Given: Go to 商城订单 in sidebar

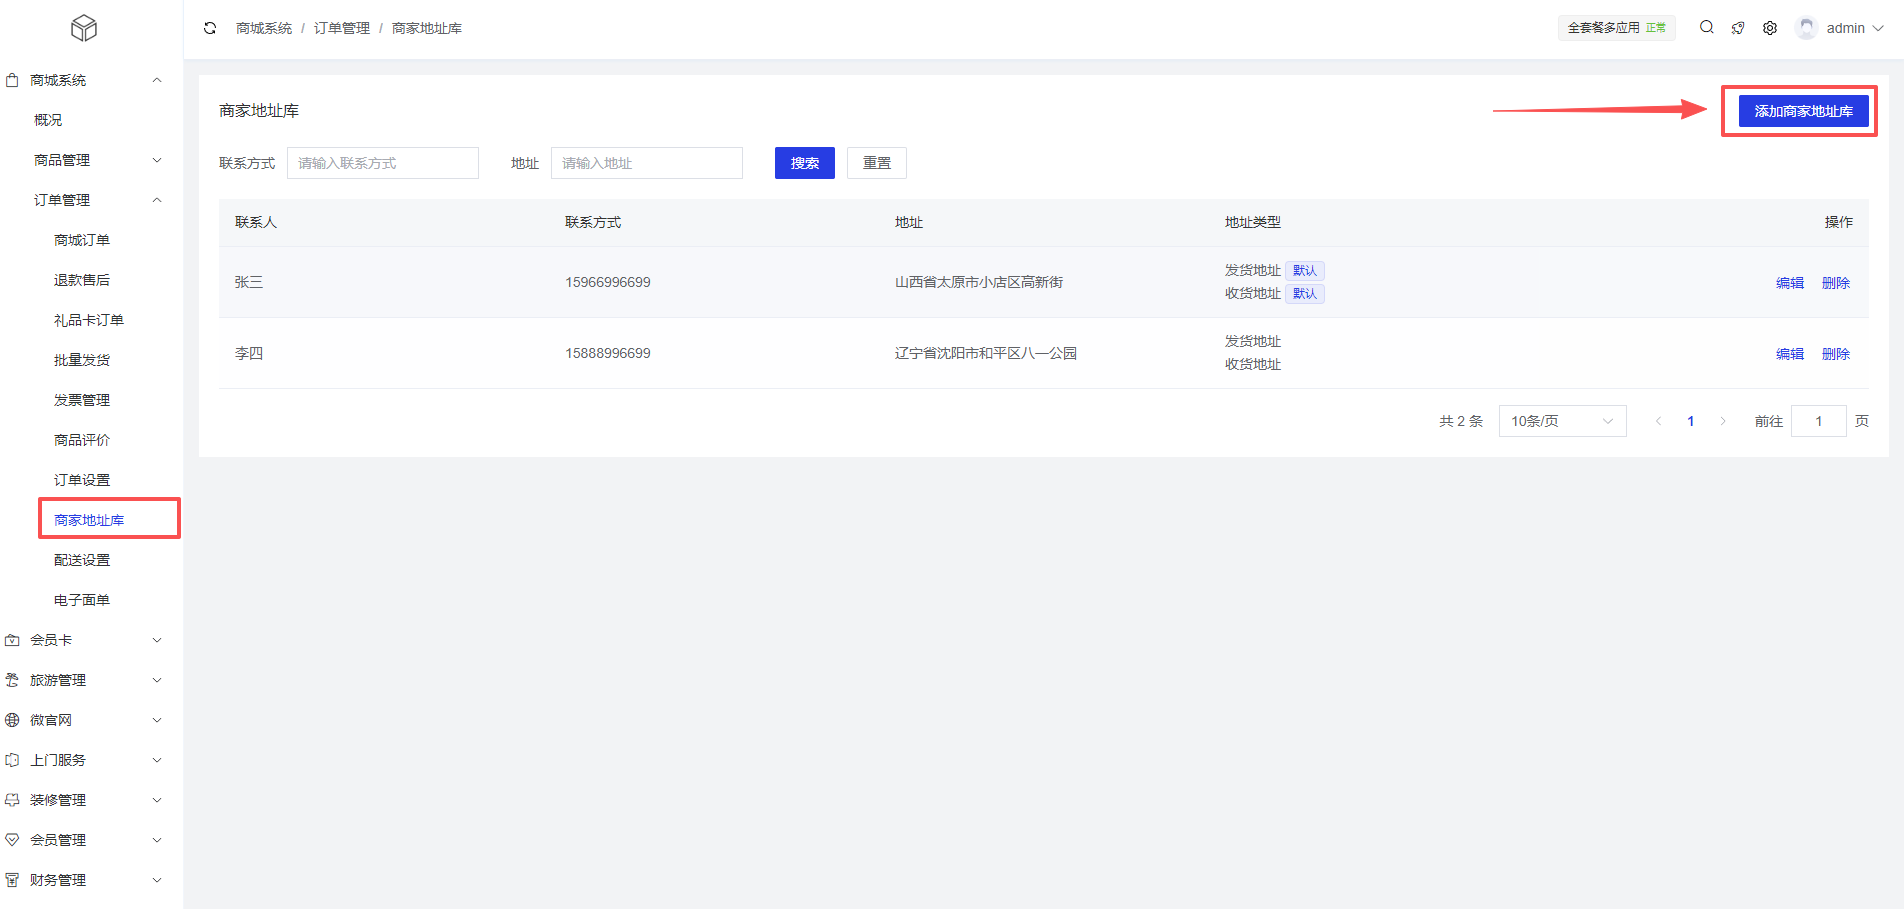Looking at the screenshot, I should [x=82, y=240].
